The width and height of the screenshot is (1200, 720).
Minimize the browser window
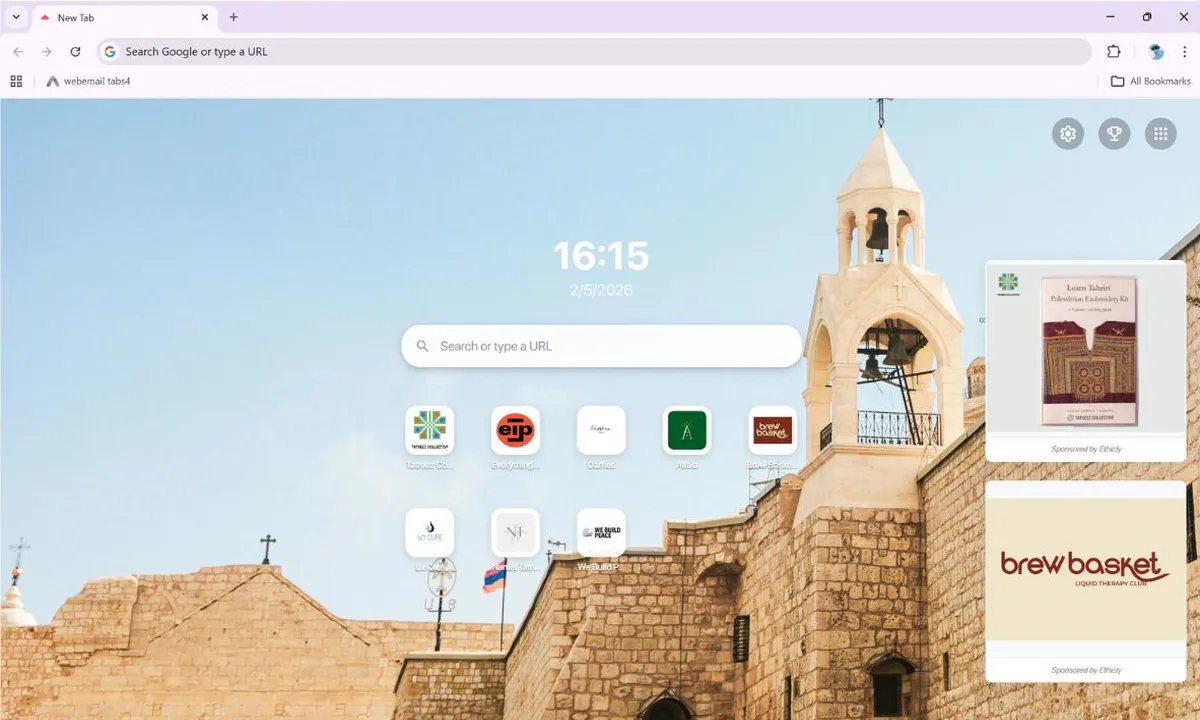(x=1111, y=17)
